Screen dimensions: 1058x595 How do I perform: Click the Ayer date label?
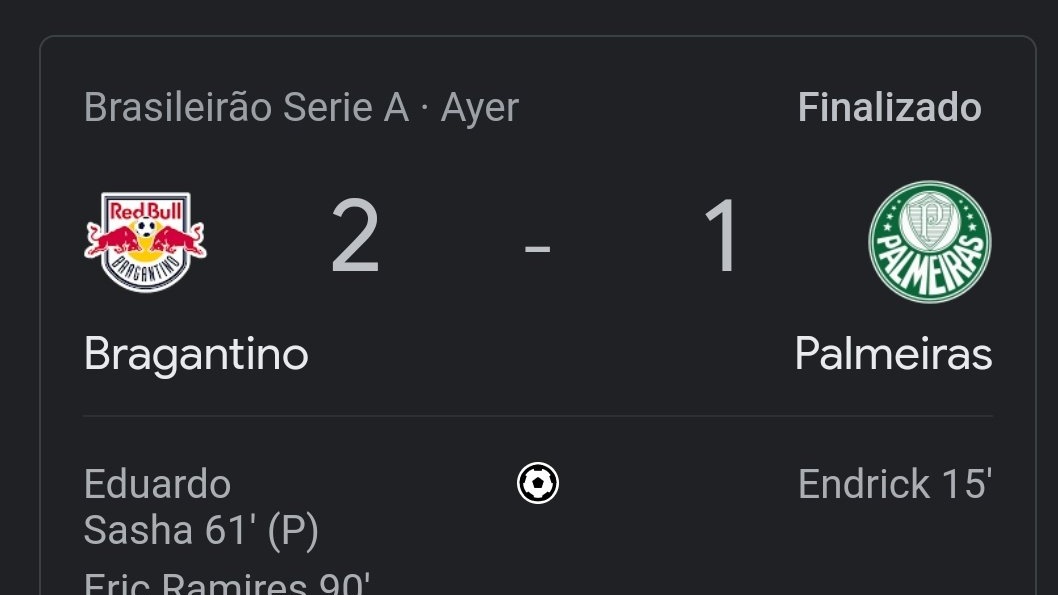[x=480, y=109]
